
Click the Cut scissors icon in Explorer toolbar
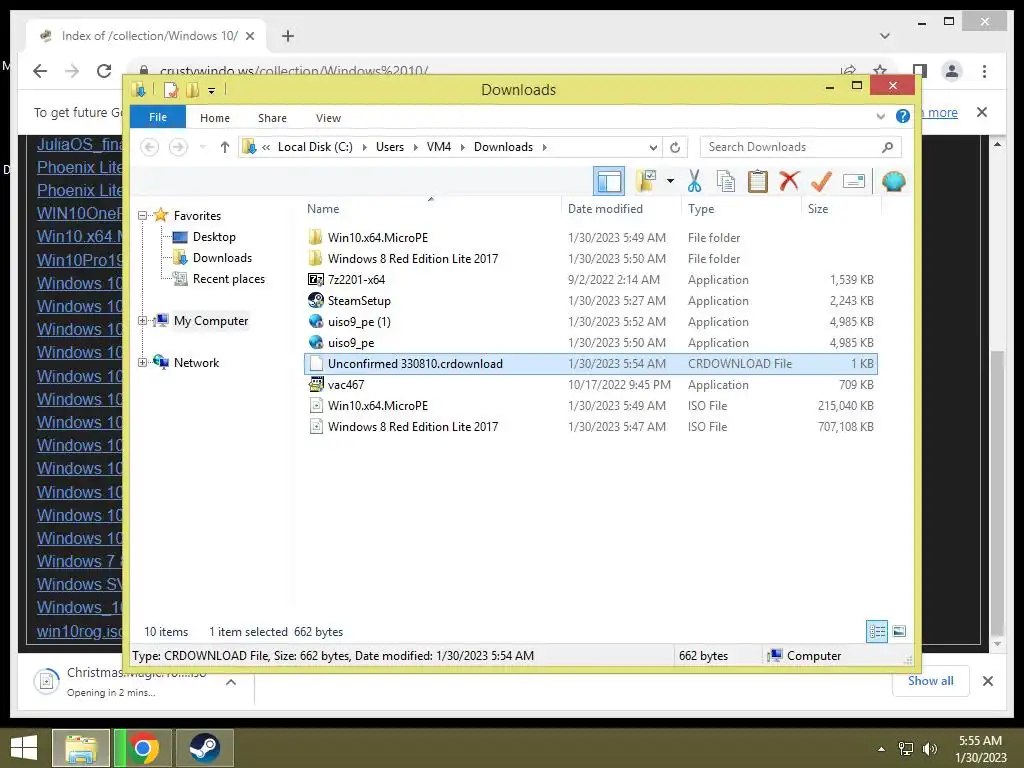[x=694, y=182]
